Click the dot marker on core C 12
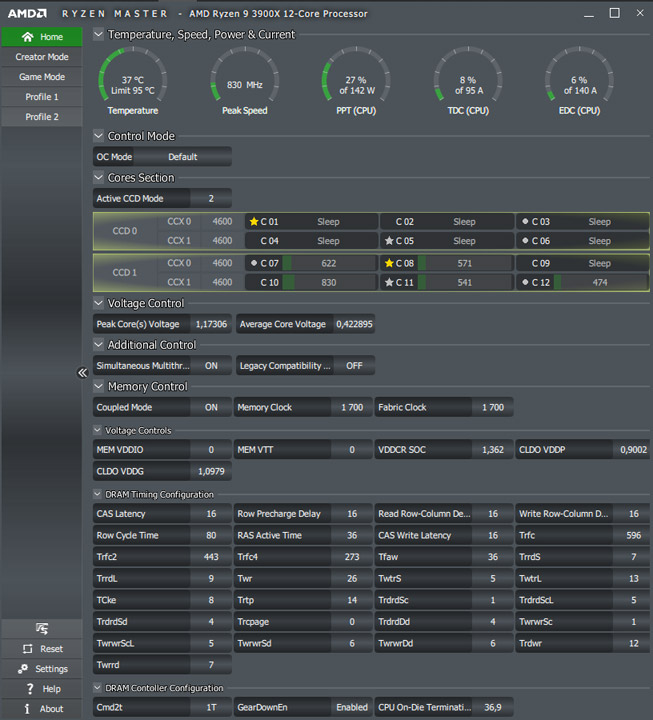653x720 pixels. [525, 282]
